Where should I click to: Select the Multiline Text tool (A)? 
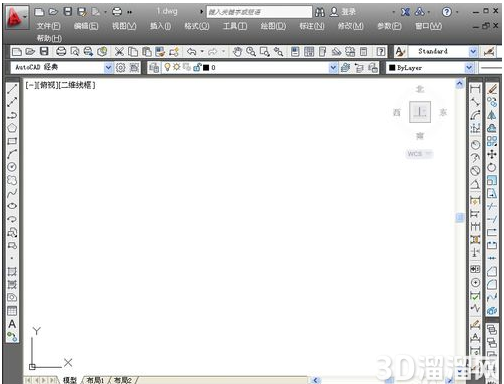[x=12, y=324]
